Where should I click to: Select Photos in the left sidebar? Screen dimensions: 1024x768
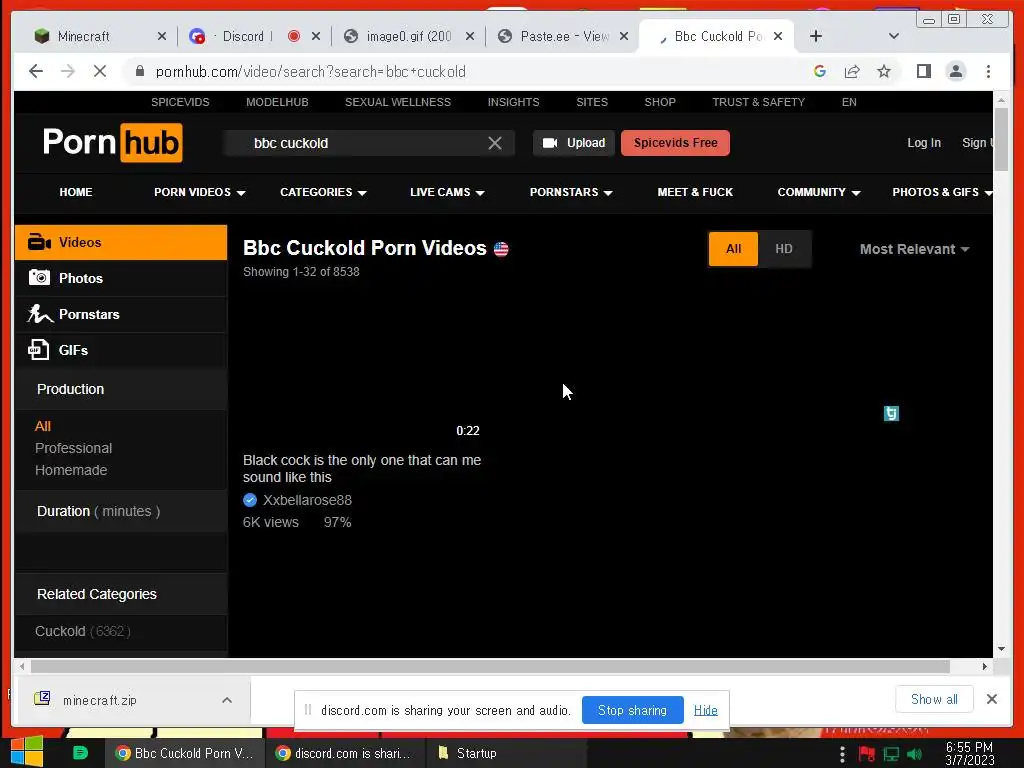pyautogui.click(x=121, y=278)
